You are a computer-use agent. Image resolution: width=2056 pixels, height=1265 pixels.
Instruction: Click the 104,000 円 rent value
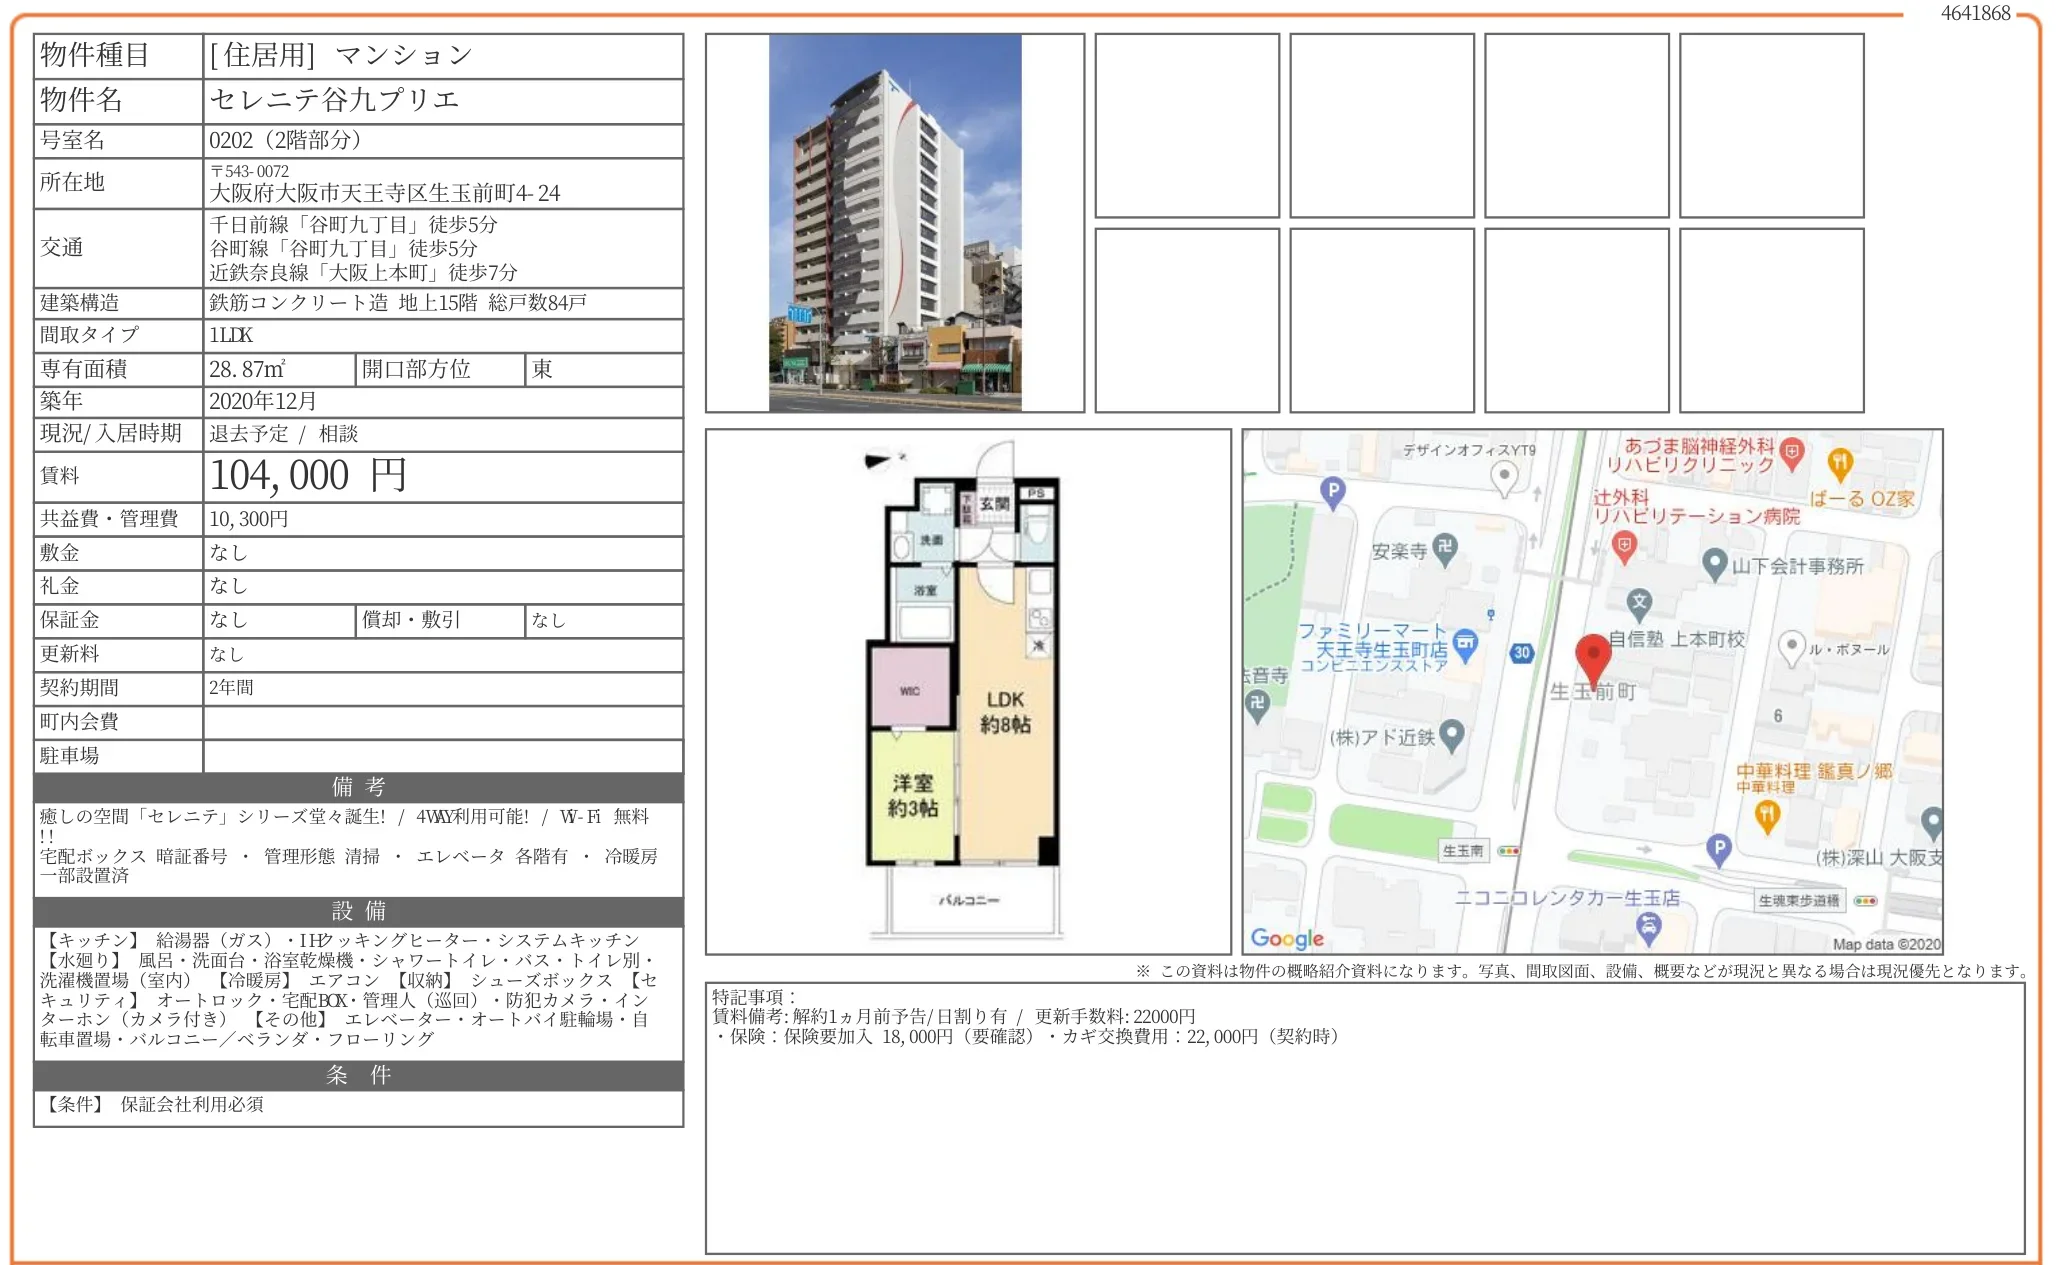pos(308,476)
